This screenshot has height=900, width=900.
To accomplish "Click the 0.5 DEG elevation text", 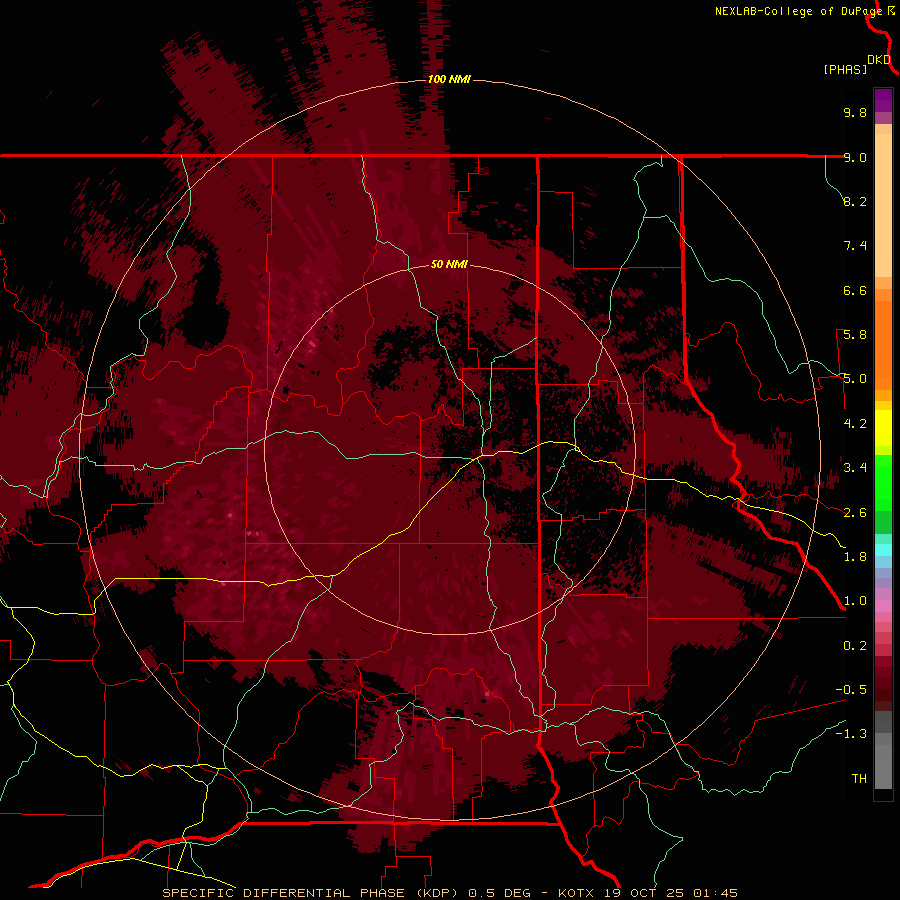I will click(x=498, y=893).
